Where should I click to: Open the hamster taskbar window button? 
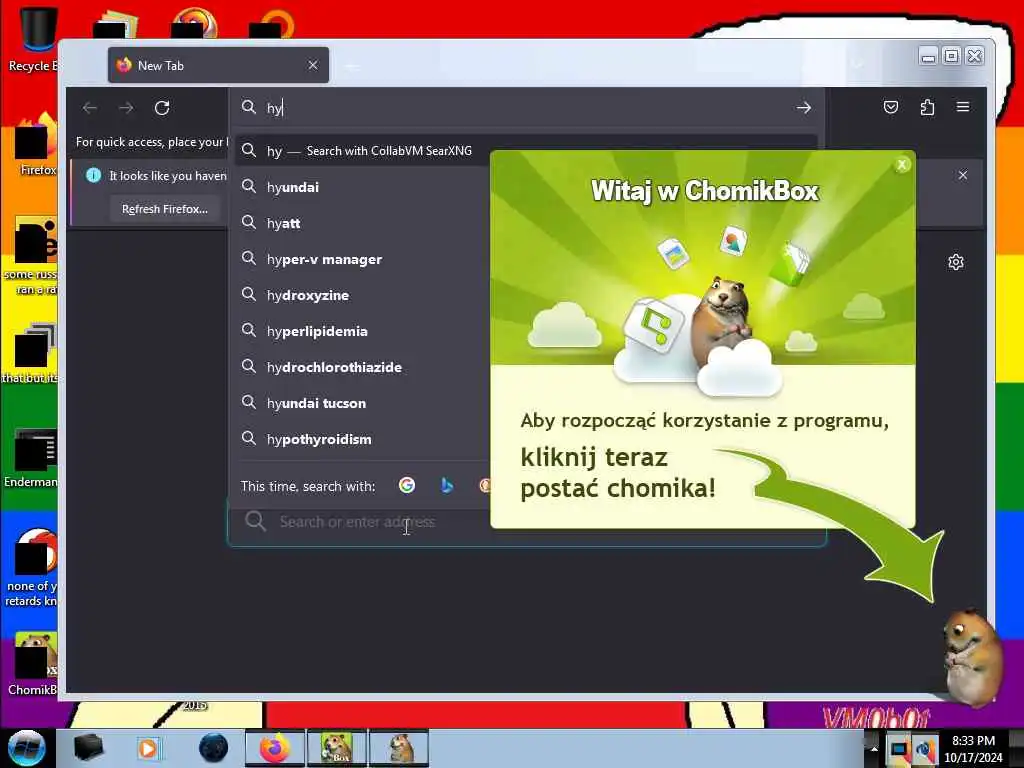click(x=399, y=748)
